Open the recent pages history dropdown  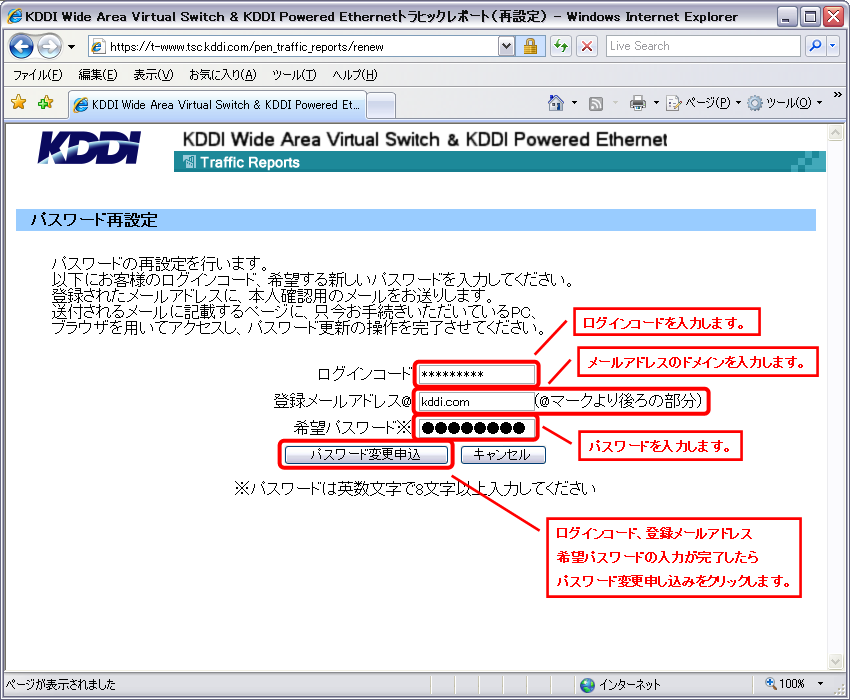72,47
